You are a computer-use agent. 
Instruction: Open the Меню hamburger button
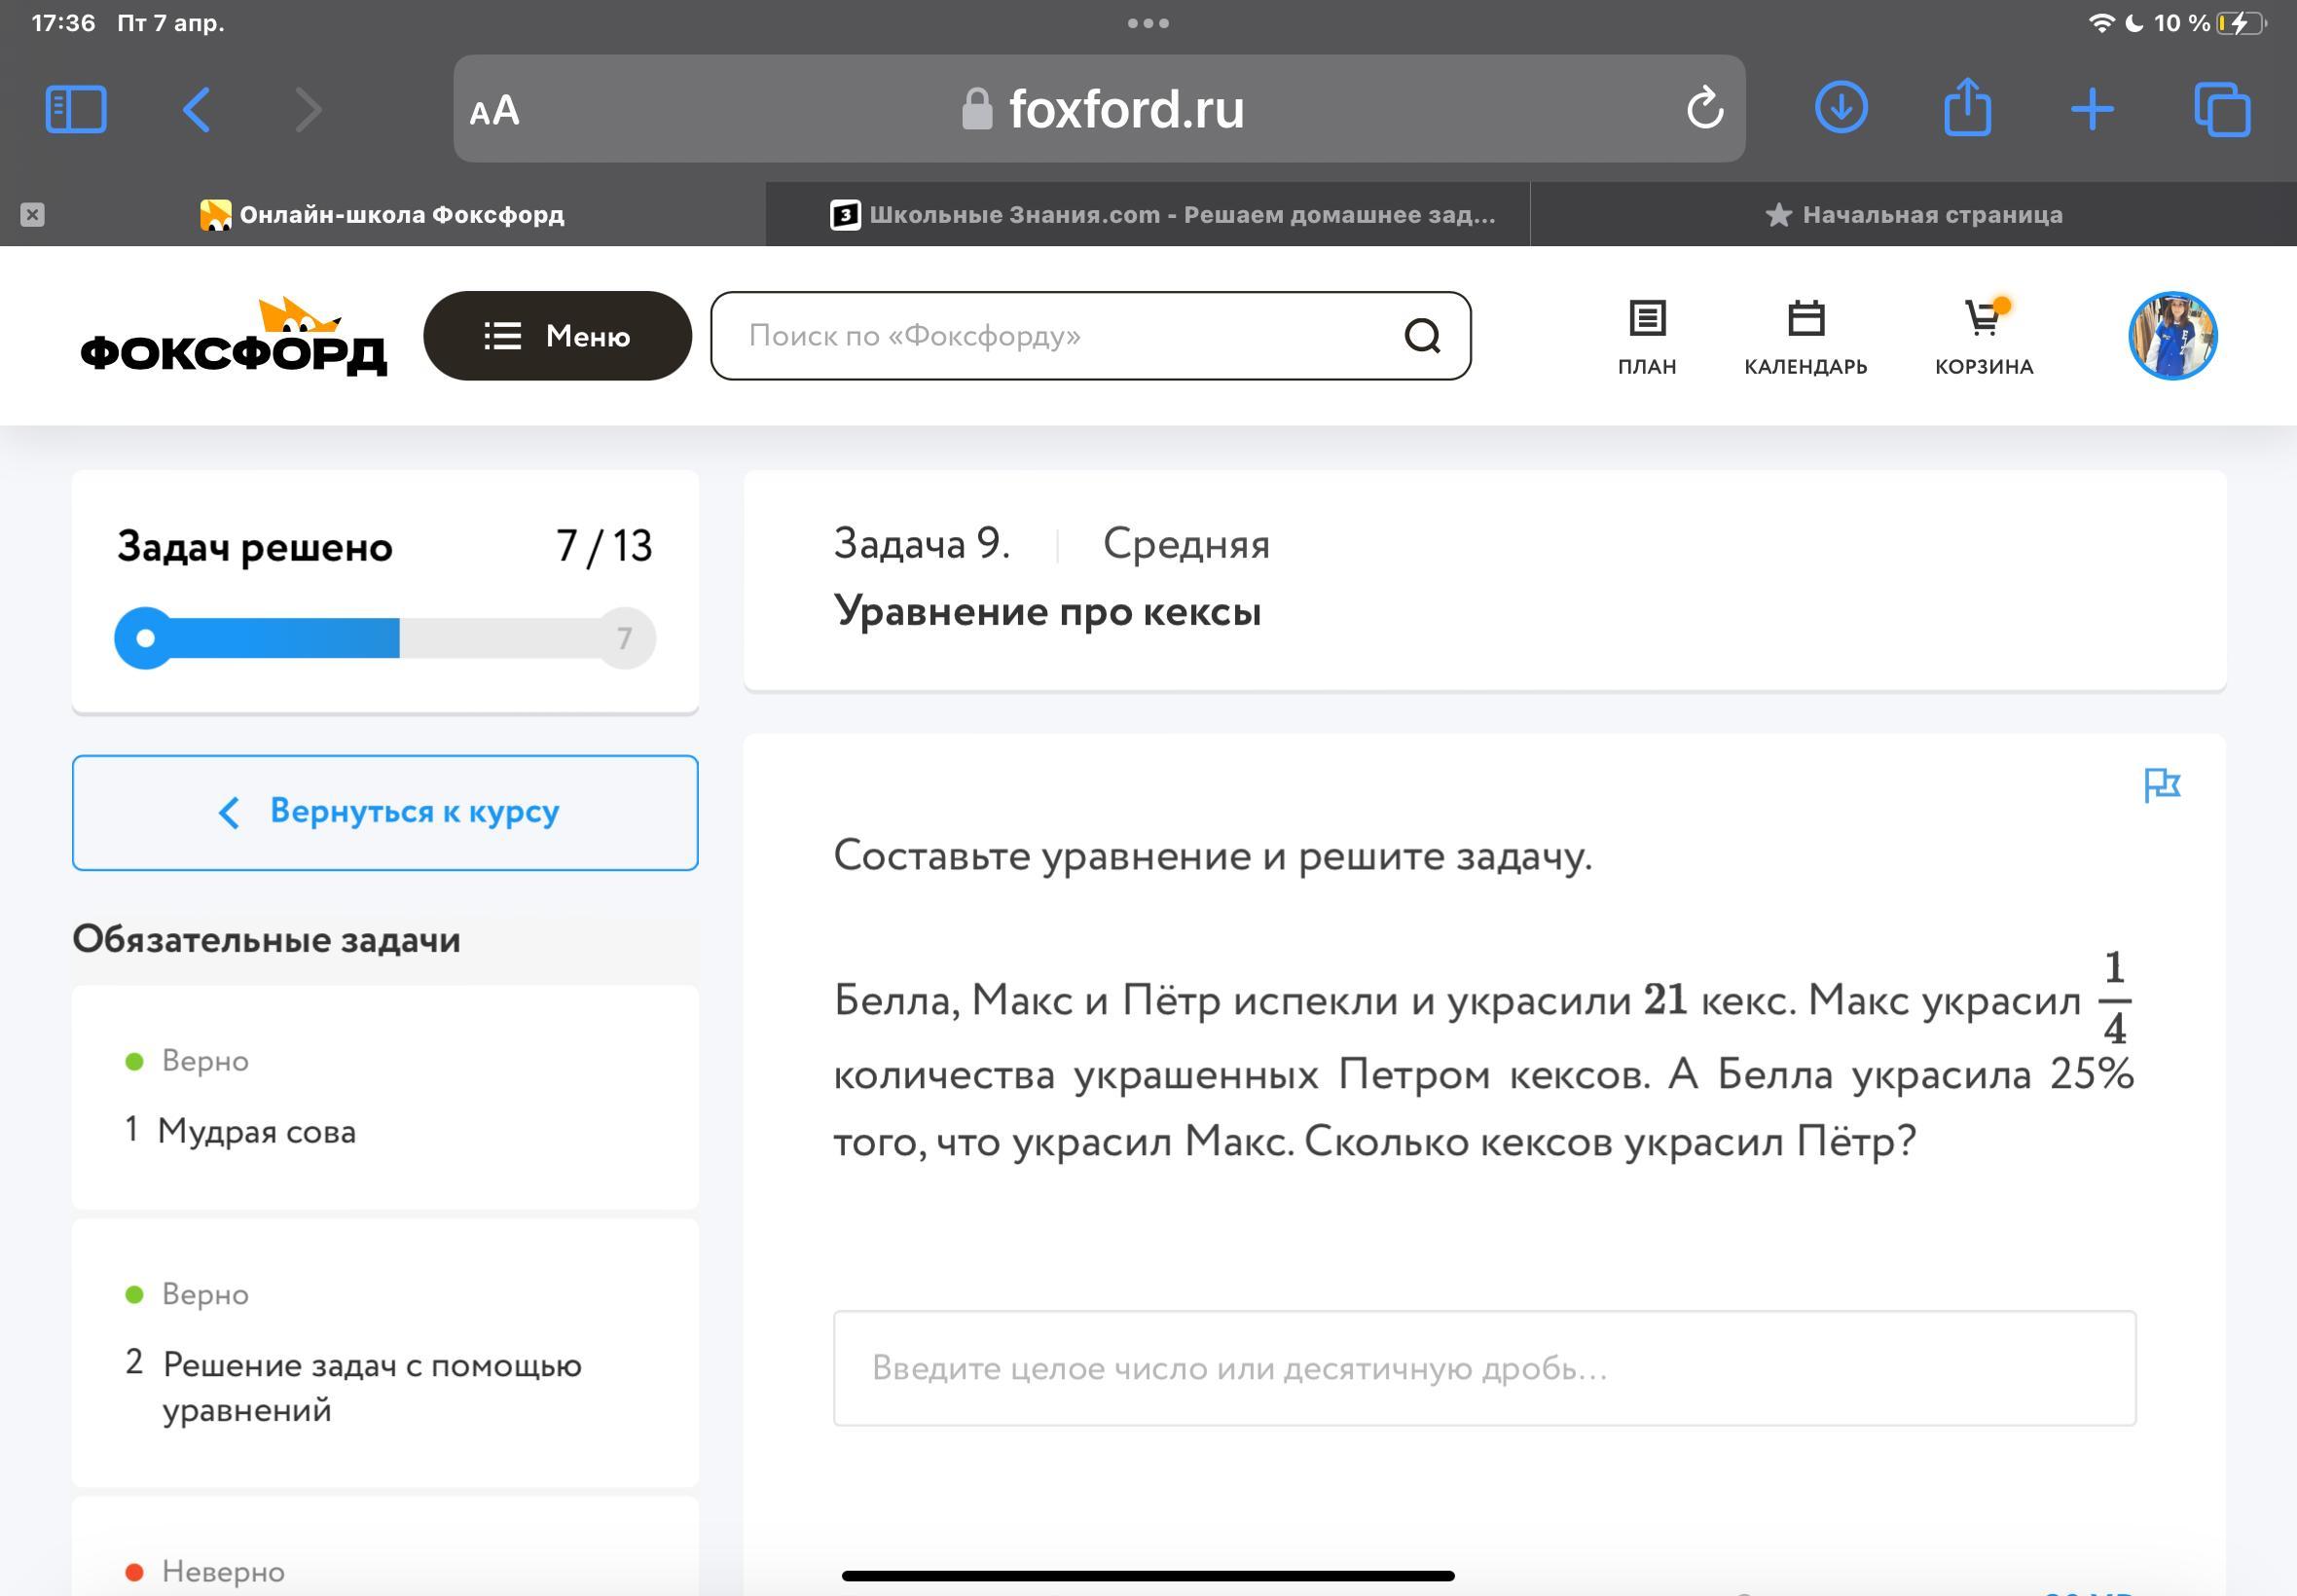557,336
